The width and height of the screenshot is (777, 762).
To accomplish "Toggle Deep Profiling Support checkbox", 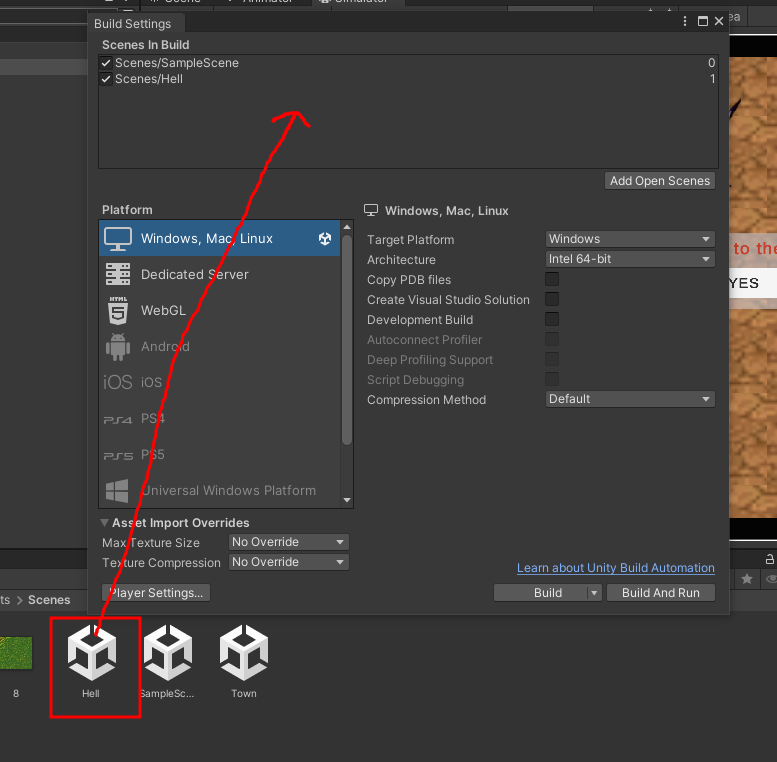I will coord(552,359).
